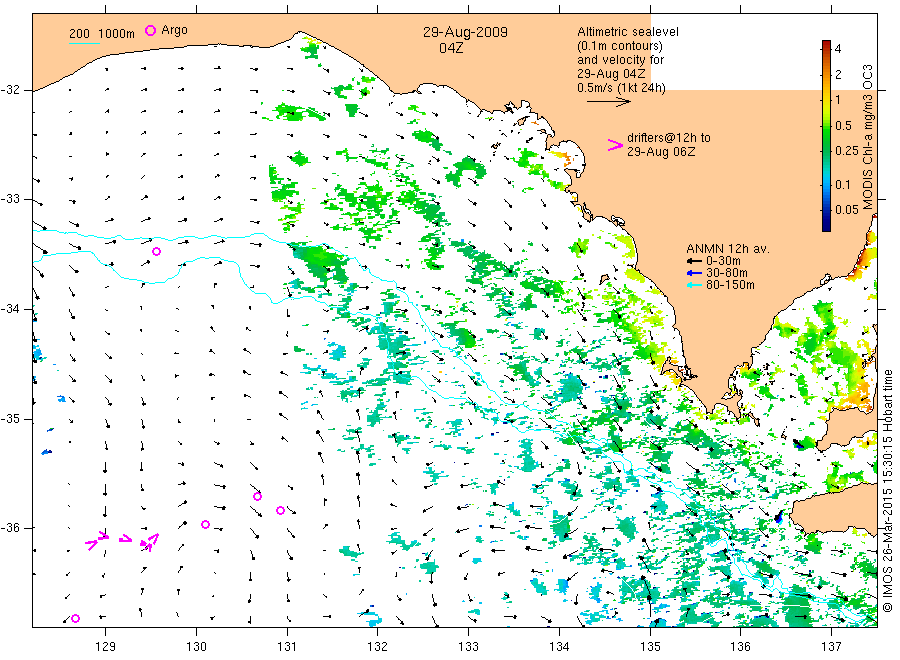This screenshot has height=660, width=900.
Task: Click the 'ANMN 12h av.' heading
Action: [728, 249]
